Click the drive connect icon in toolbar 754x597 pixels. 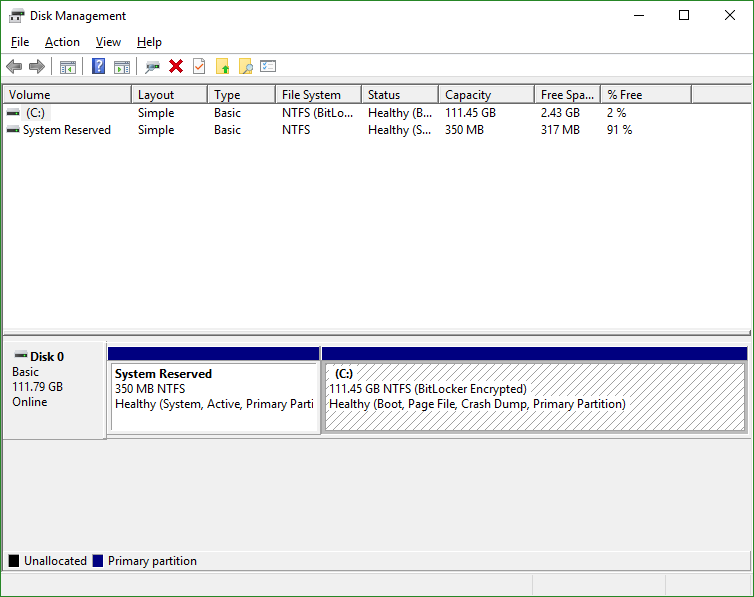[152, 67]
